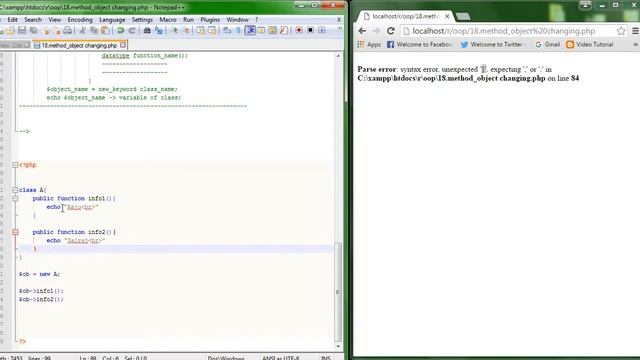This screenshot has height=360, width=640.
Task: Click the Open file icon in Notepad++ toolbar
Action: (x=10, y=31)
